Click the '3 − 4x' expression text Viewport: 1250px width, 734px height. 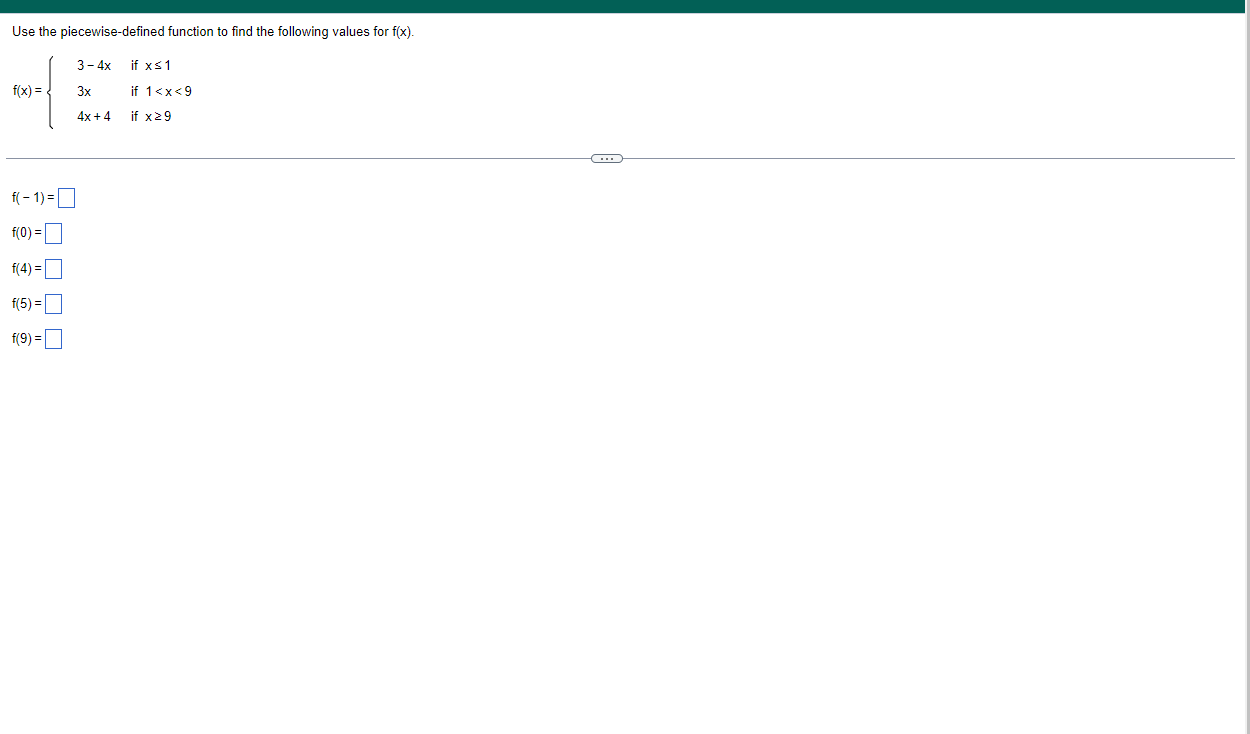[94, 66]
